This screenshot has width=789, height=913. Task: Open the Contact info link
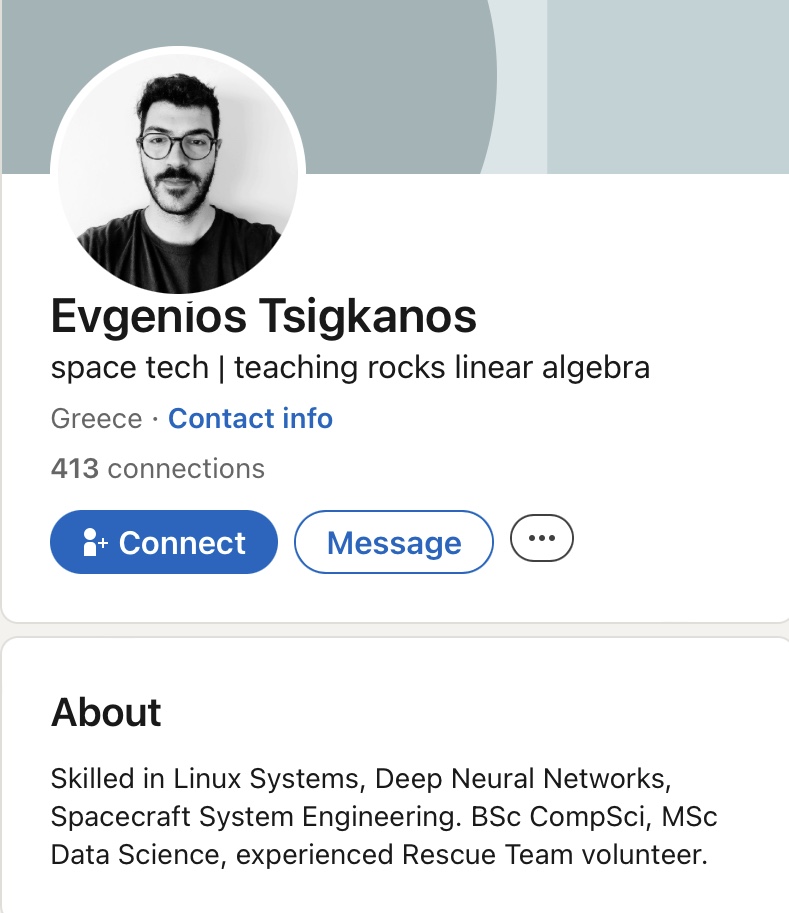(250, 418)
